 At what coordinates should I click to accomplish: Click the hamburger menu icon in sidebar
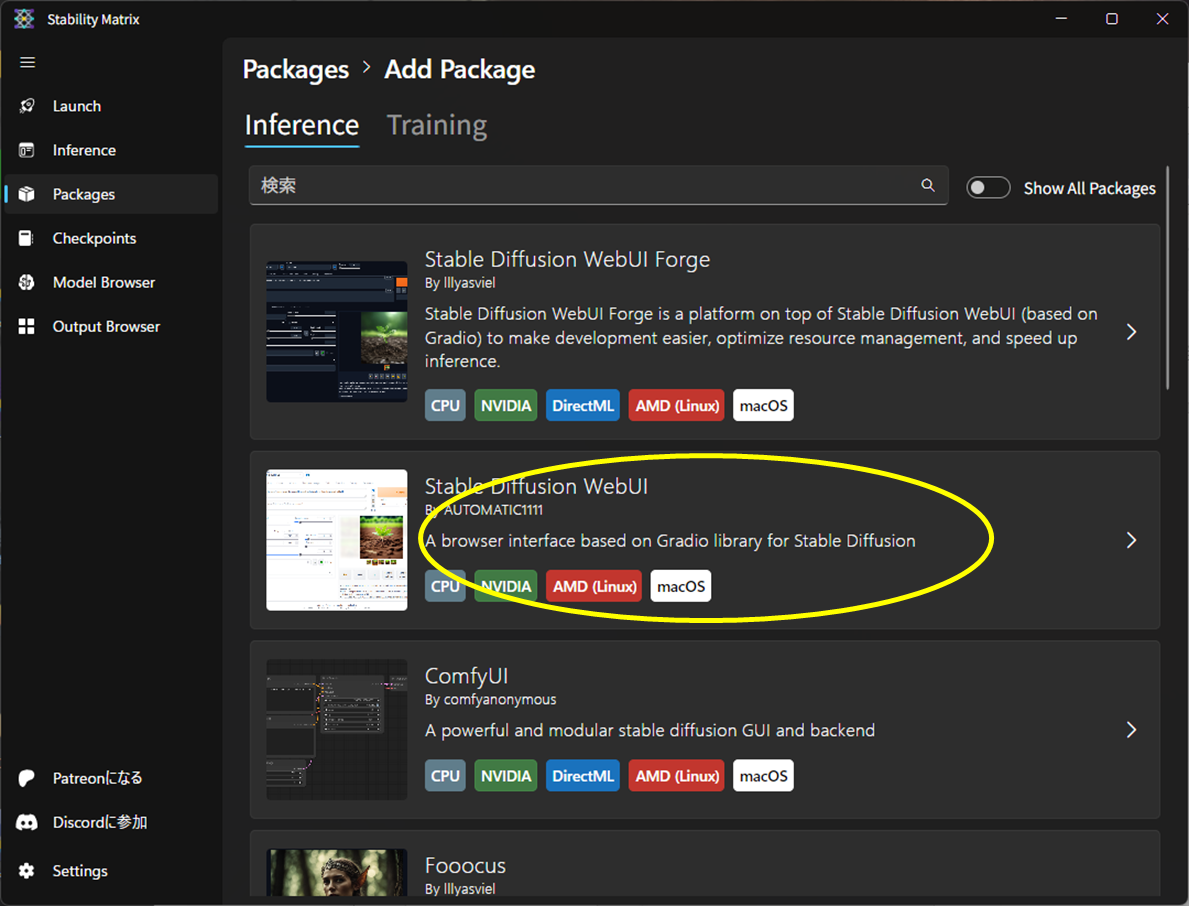(27, 62)
